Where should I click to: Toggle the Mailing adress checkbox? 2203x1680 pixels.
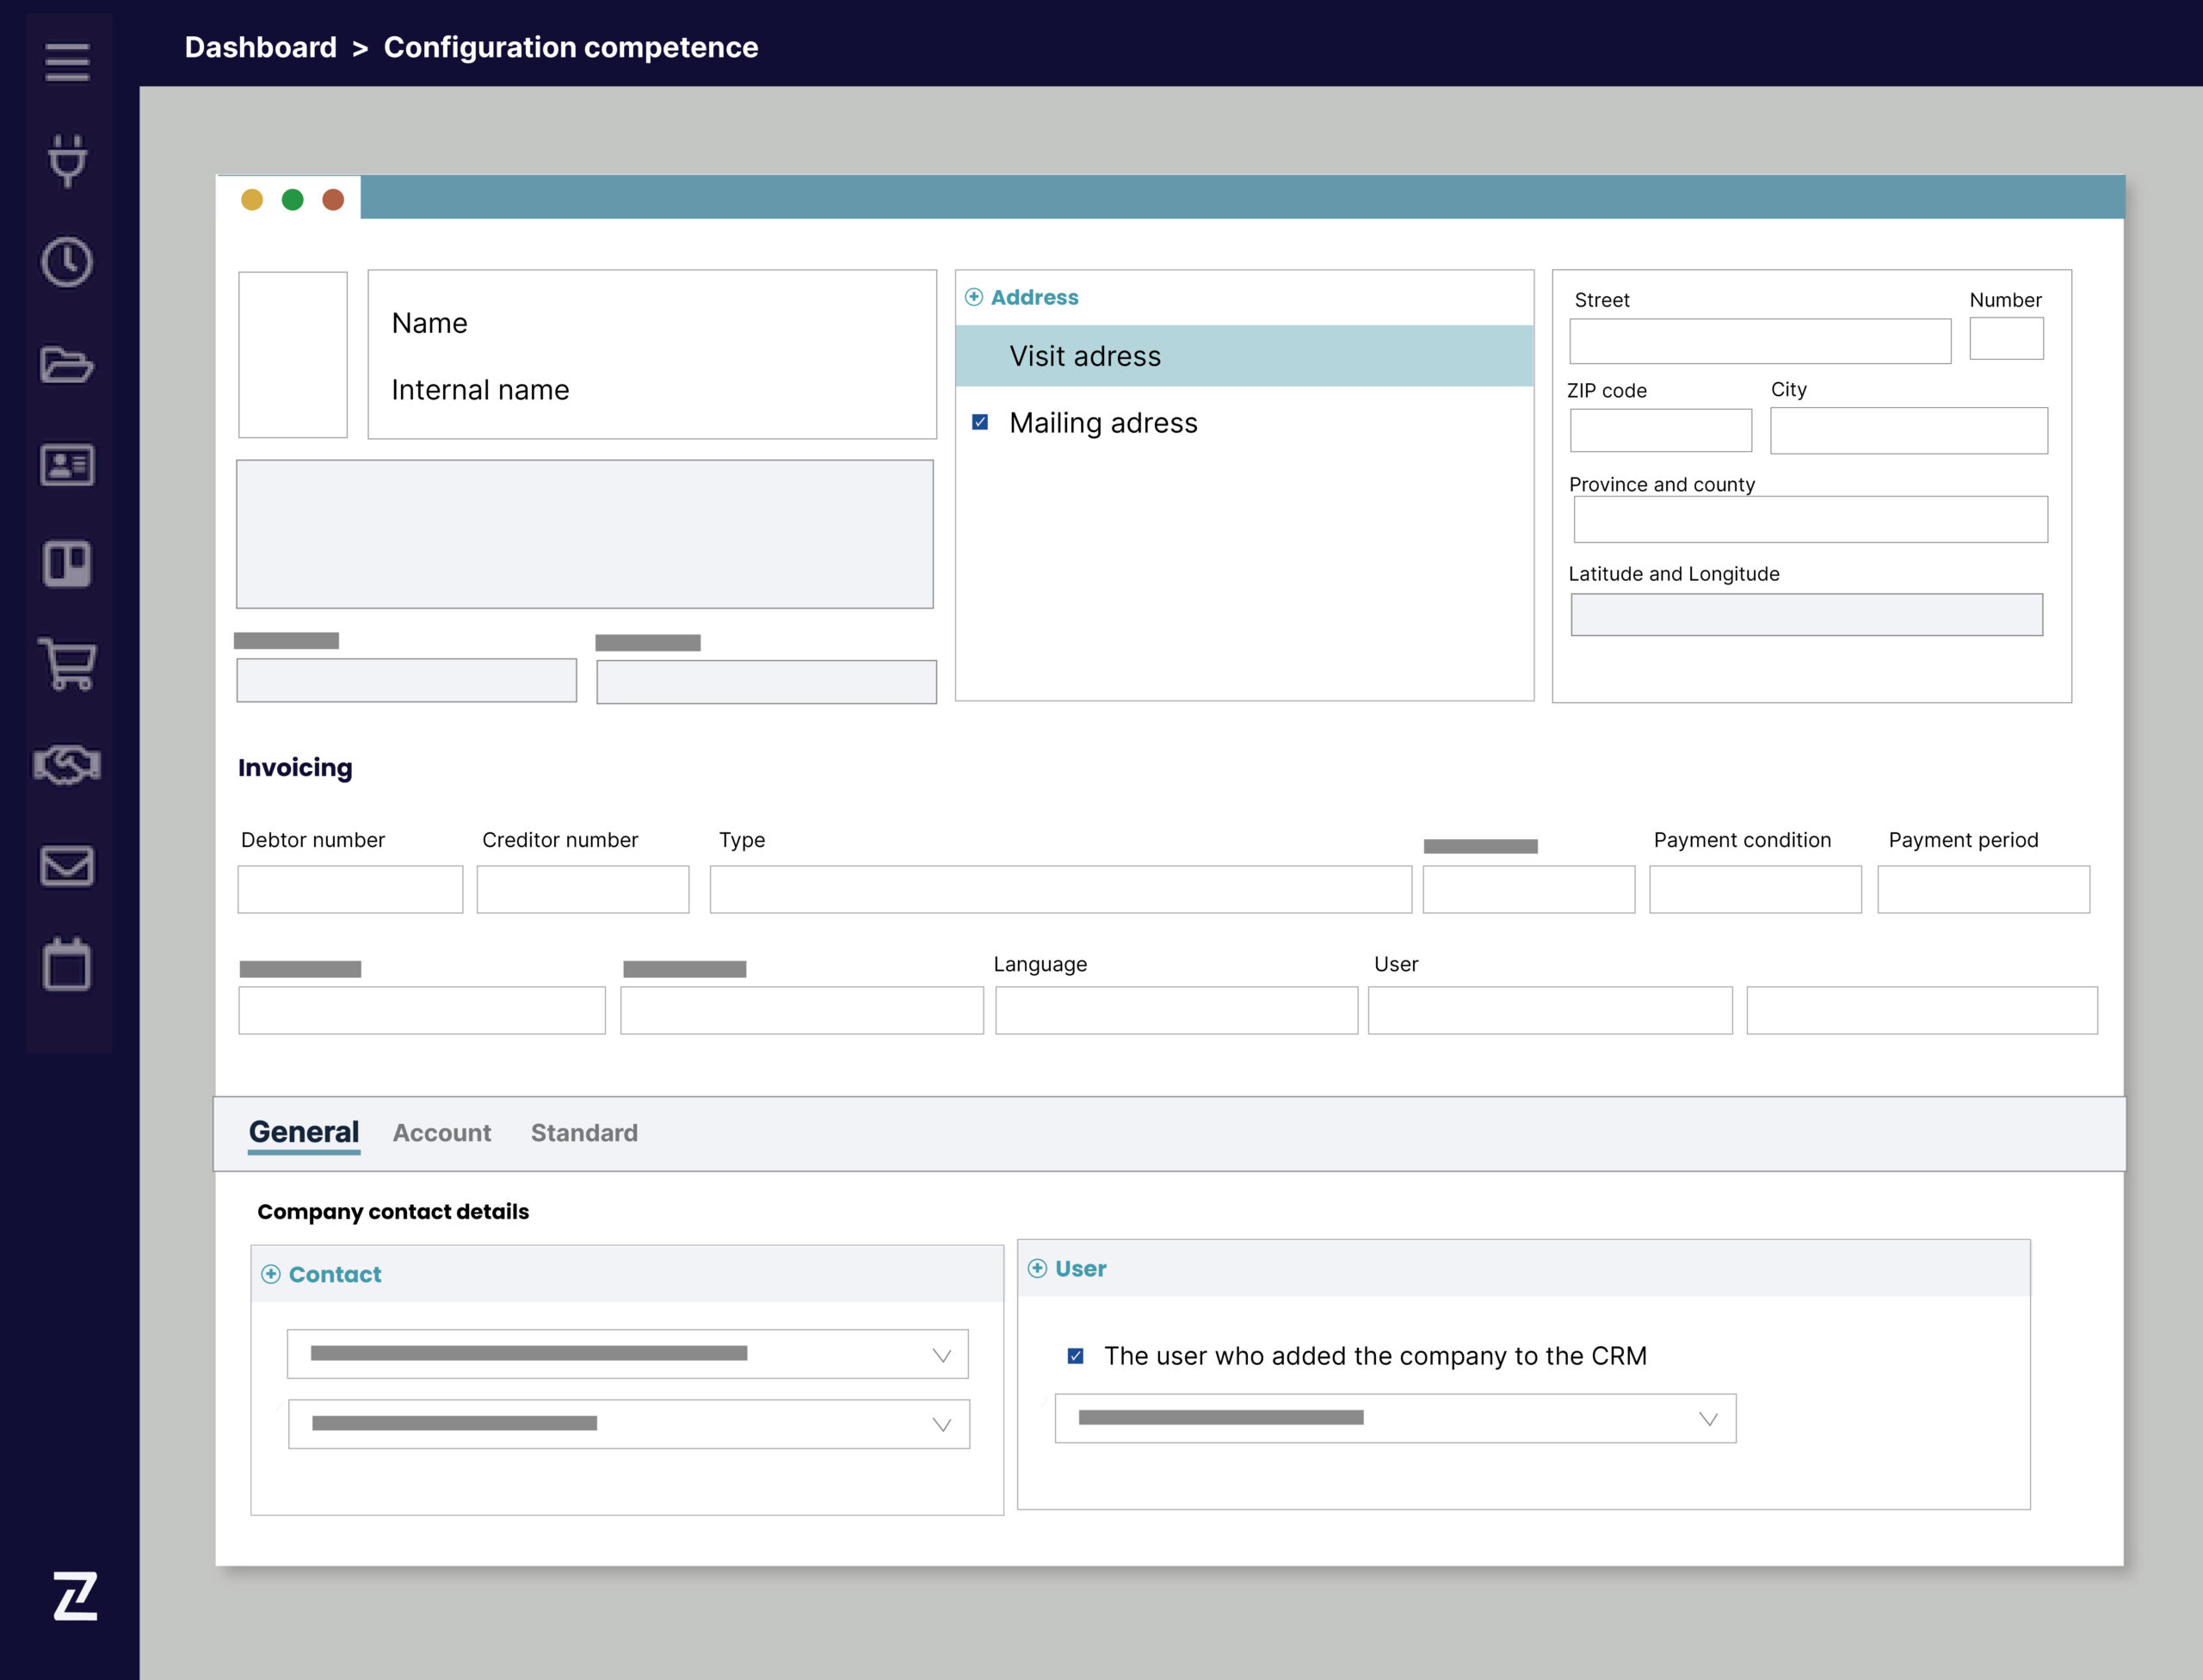981,422
